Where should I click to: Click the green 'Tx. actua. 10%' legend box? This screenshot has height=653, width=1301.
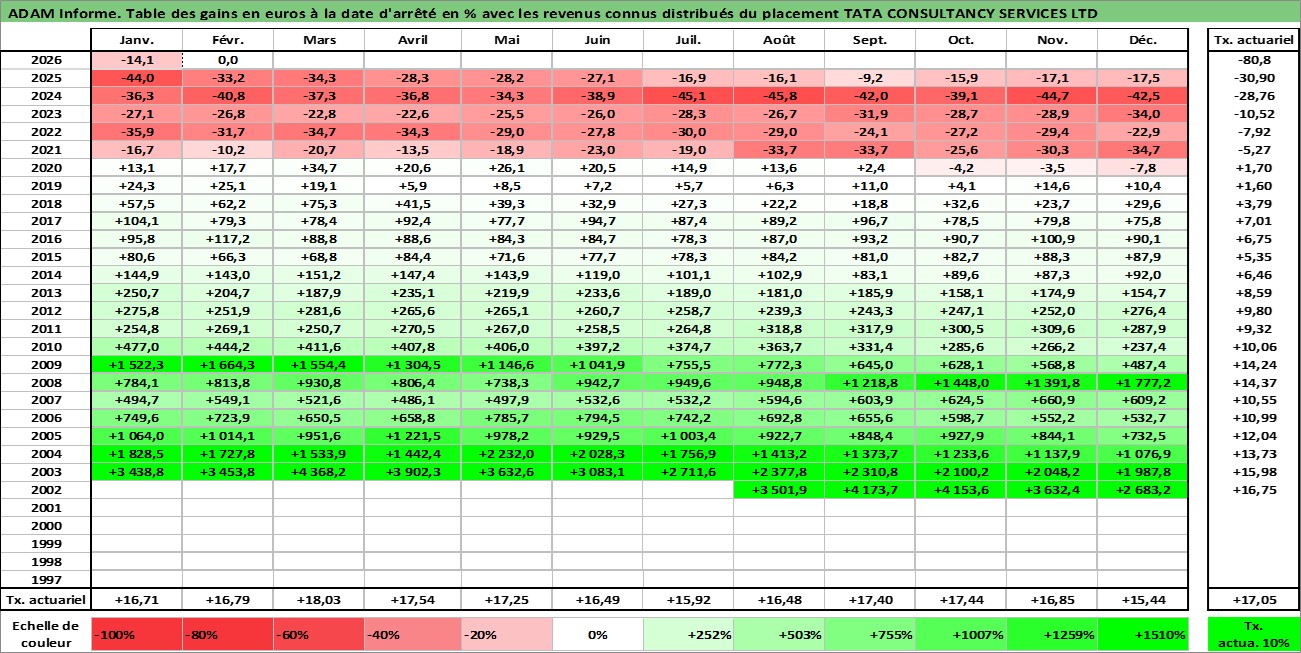(1254, 634)
